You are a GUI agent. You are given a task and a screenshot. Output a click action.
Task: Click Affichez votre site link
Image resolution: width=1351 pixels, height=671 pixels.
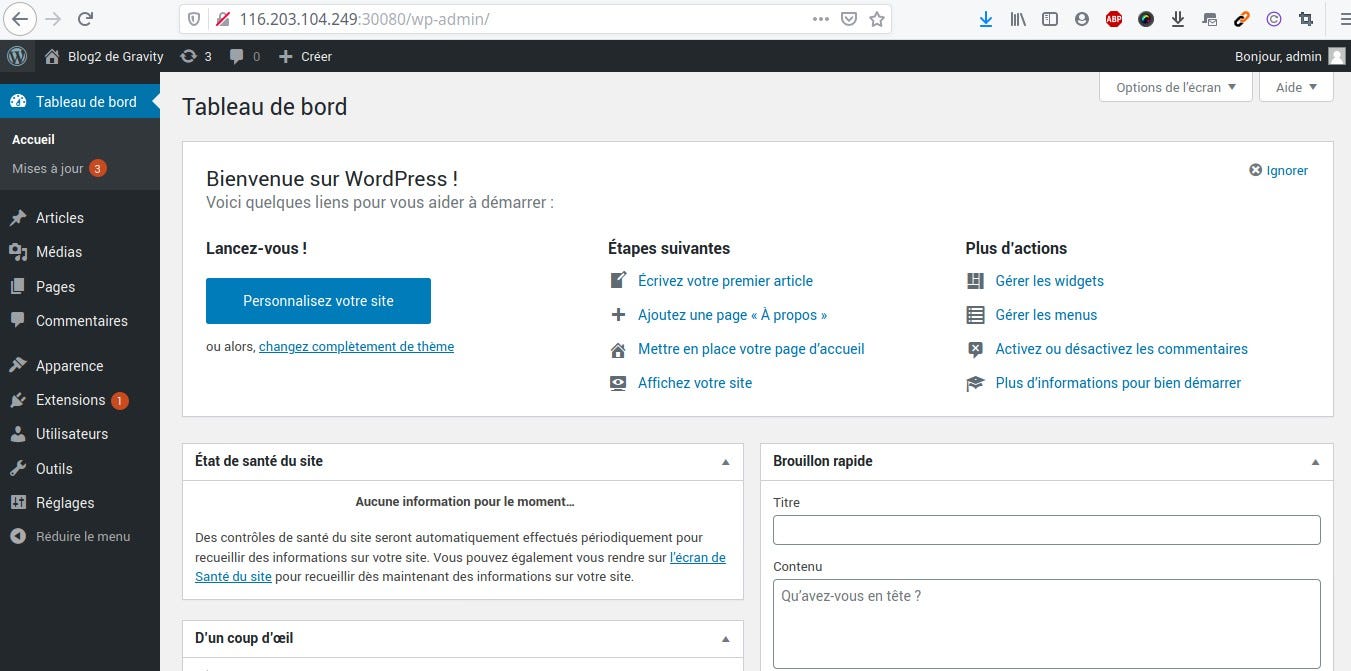[695, 383]
